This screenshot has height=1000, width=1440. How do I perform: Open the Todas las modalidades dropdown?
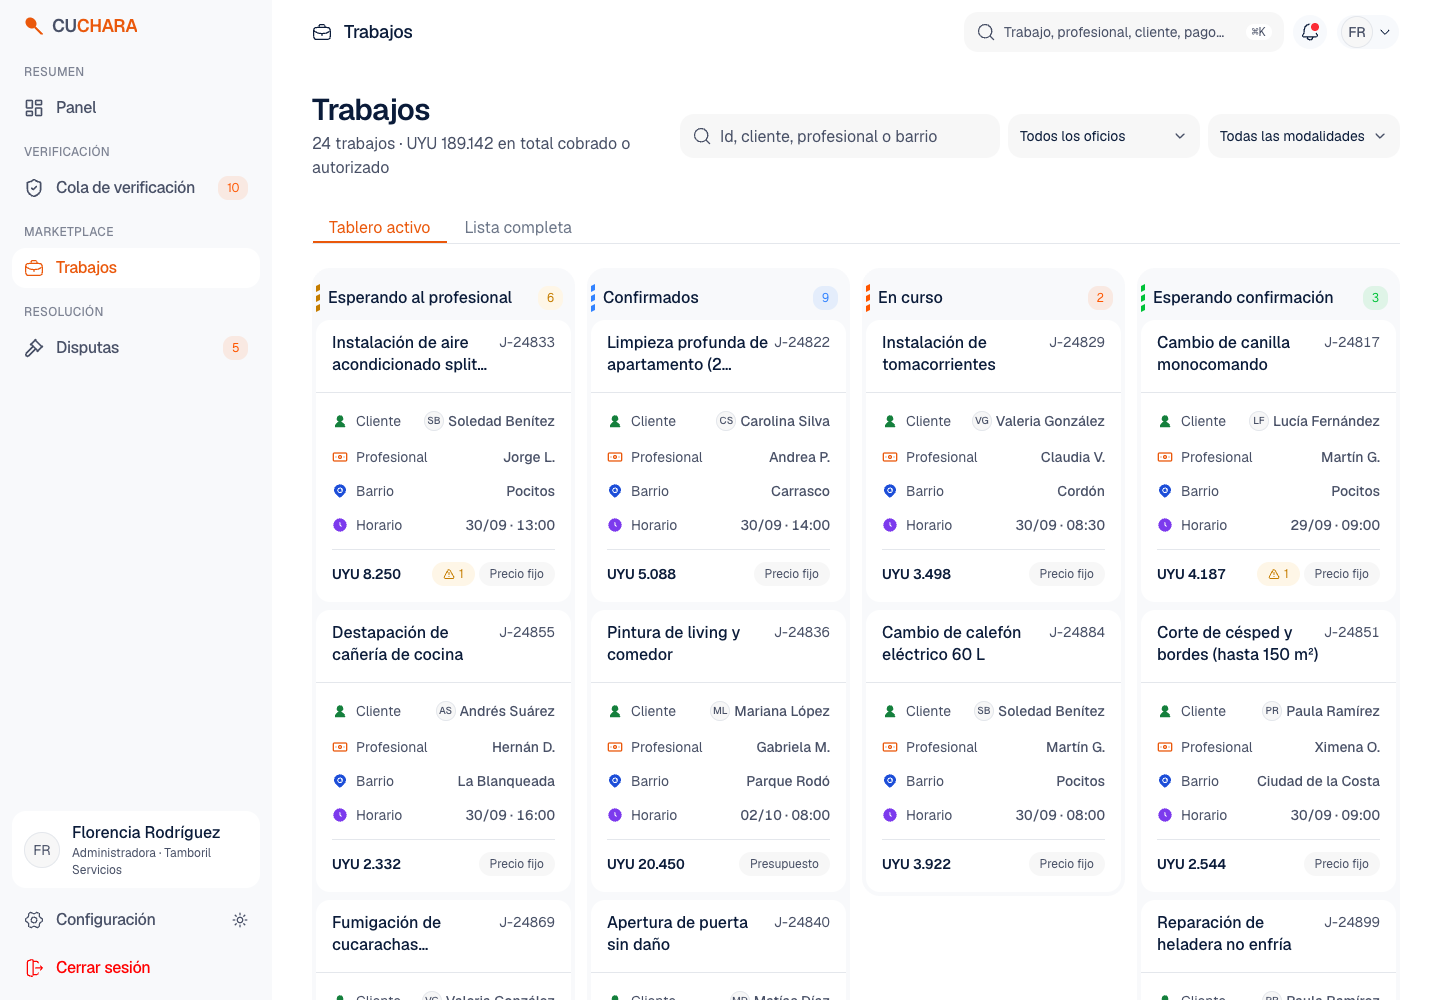(x=1304, y=136)
